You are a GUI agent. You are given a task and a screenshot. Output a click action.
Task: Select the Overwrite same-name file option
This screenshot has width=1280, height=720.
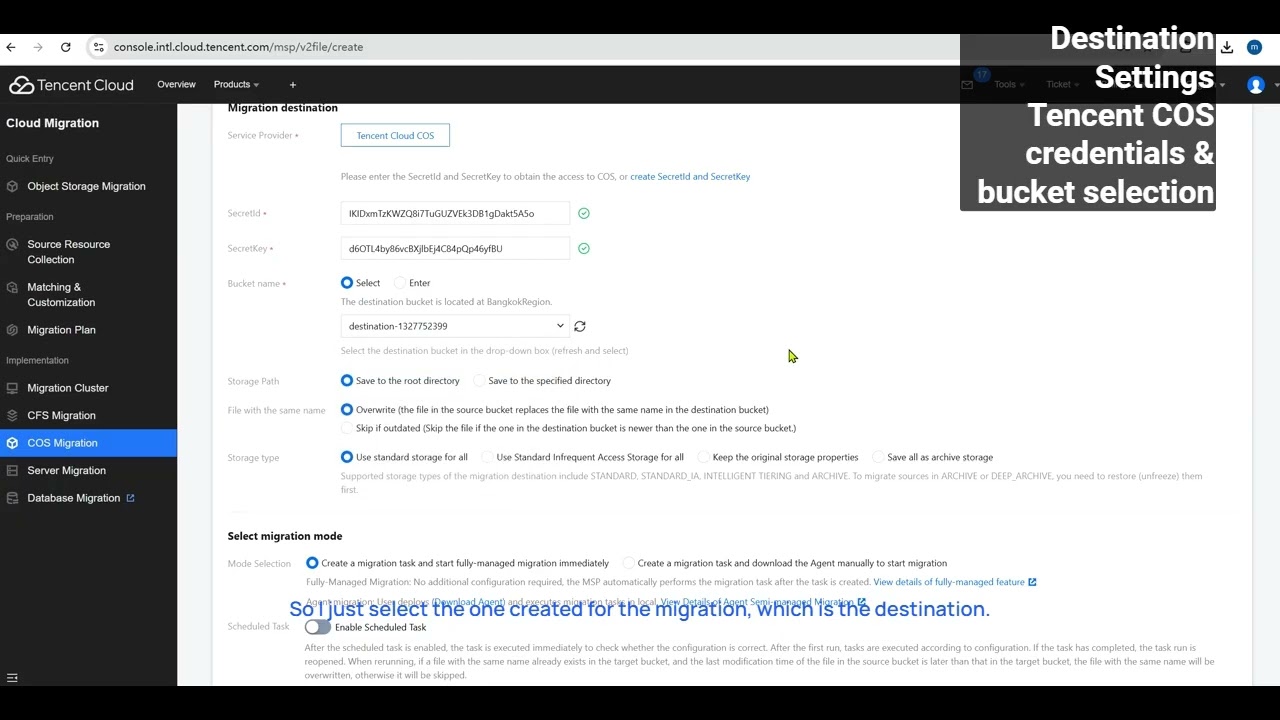coord(347,410)
